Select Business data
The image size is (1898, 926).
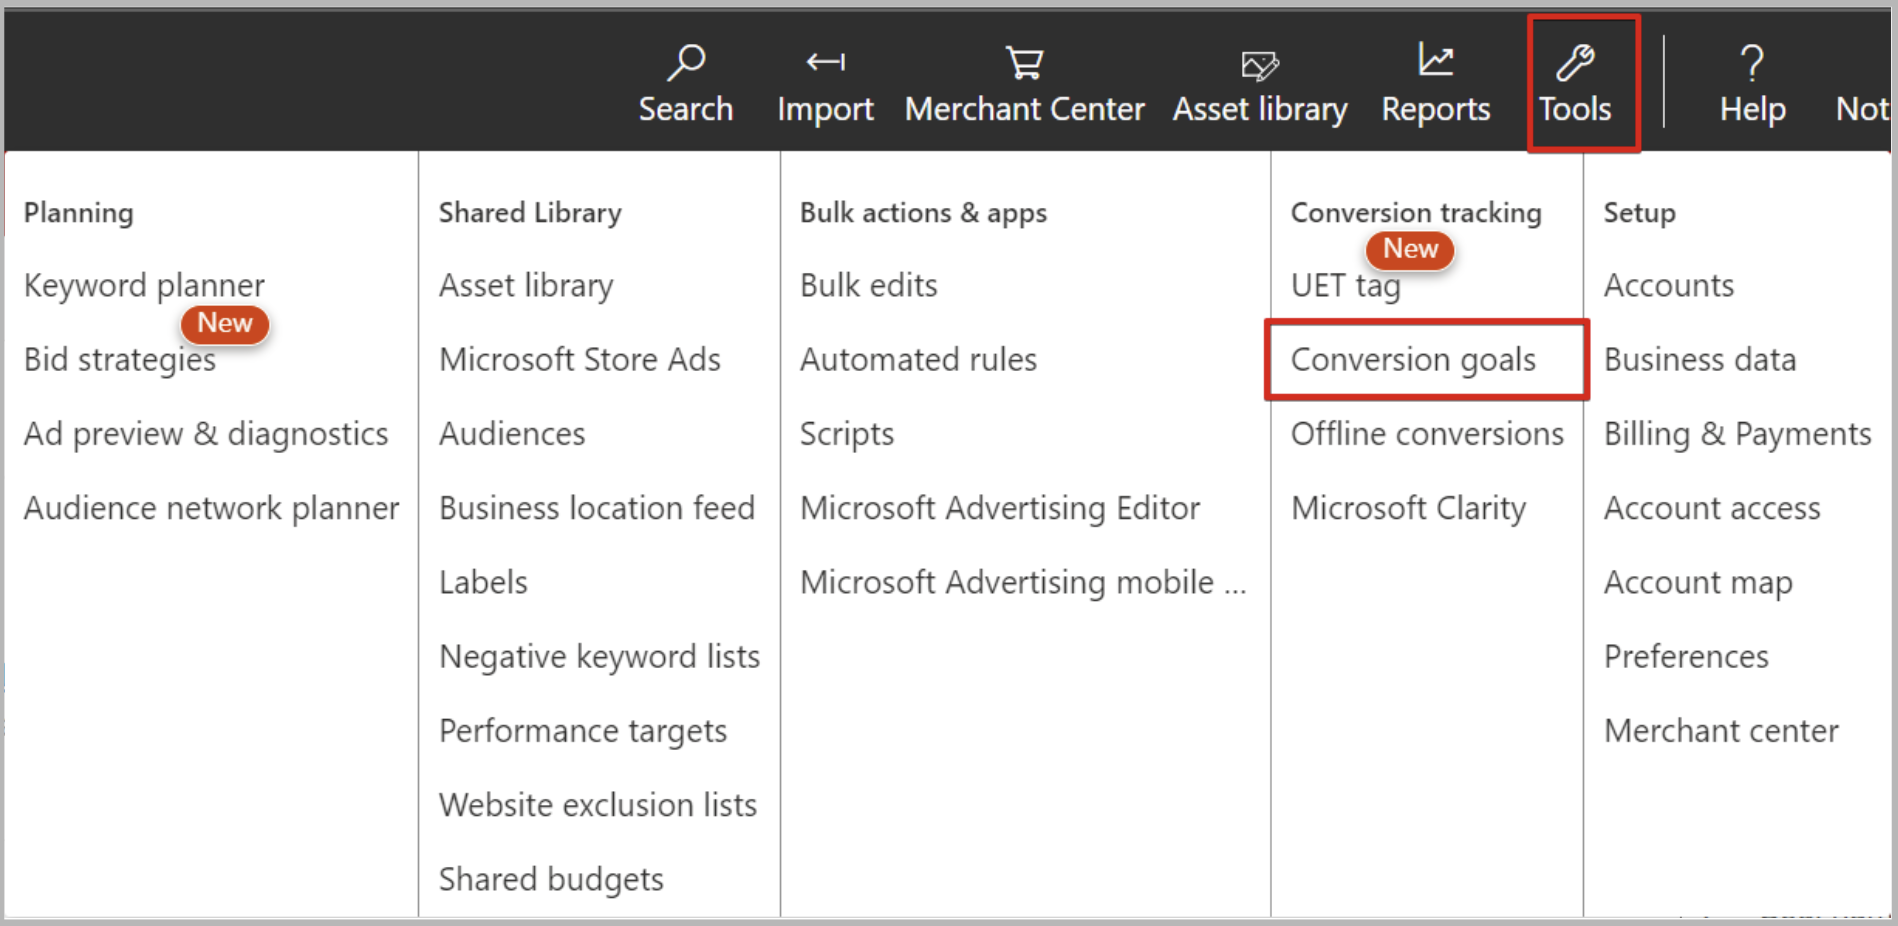1700,360
